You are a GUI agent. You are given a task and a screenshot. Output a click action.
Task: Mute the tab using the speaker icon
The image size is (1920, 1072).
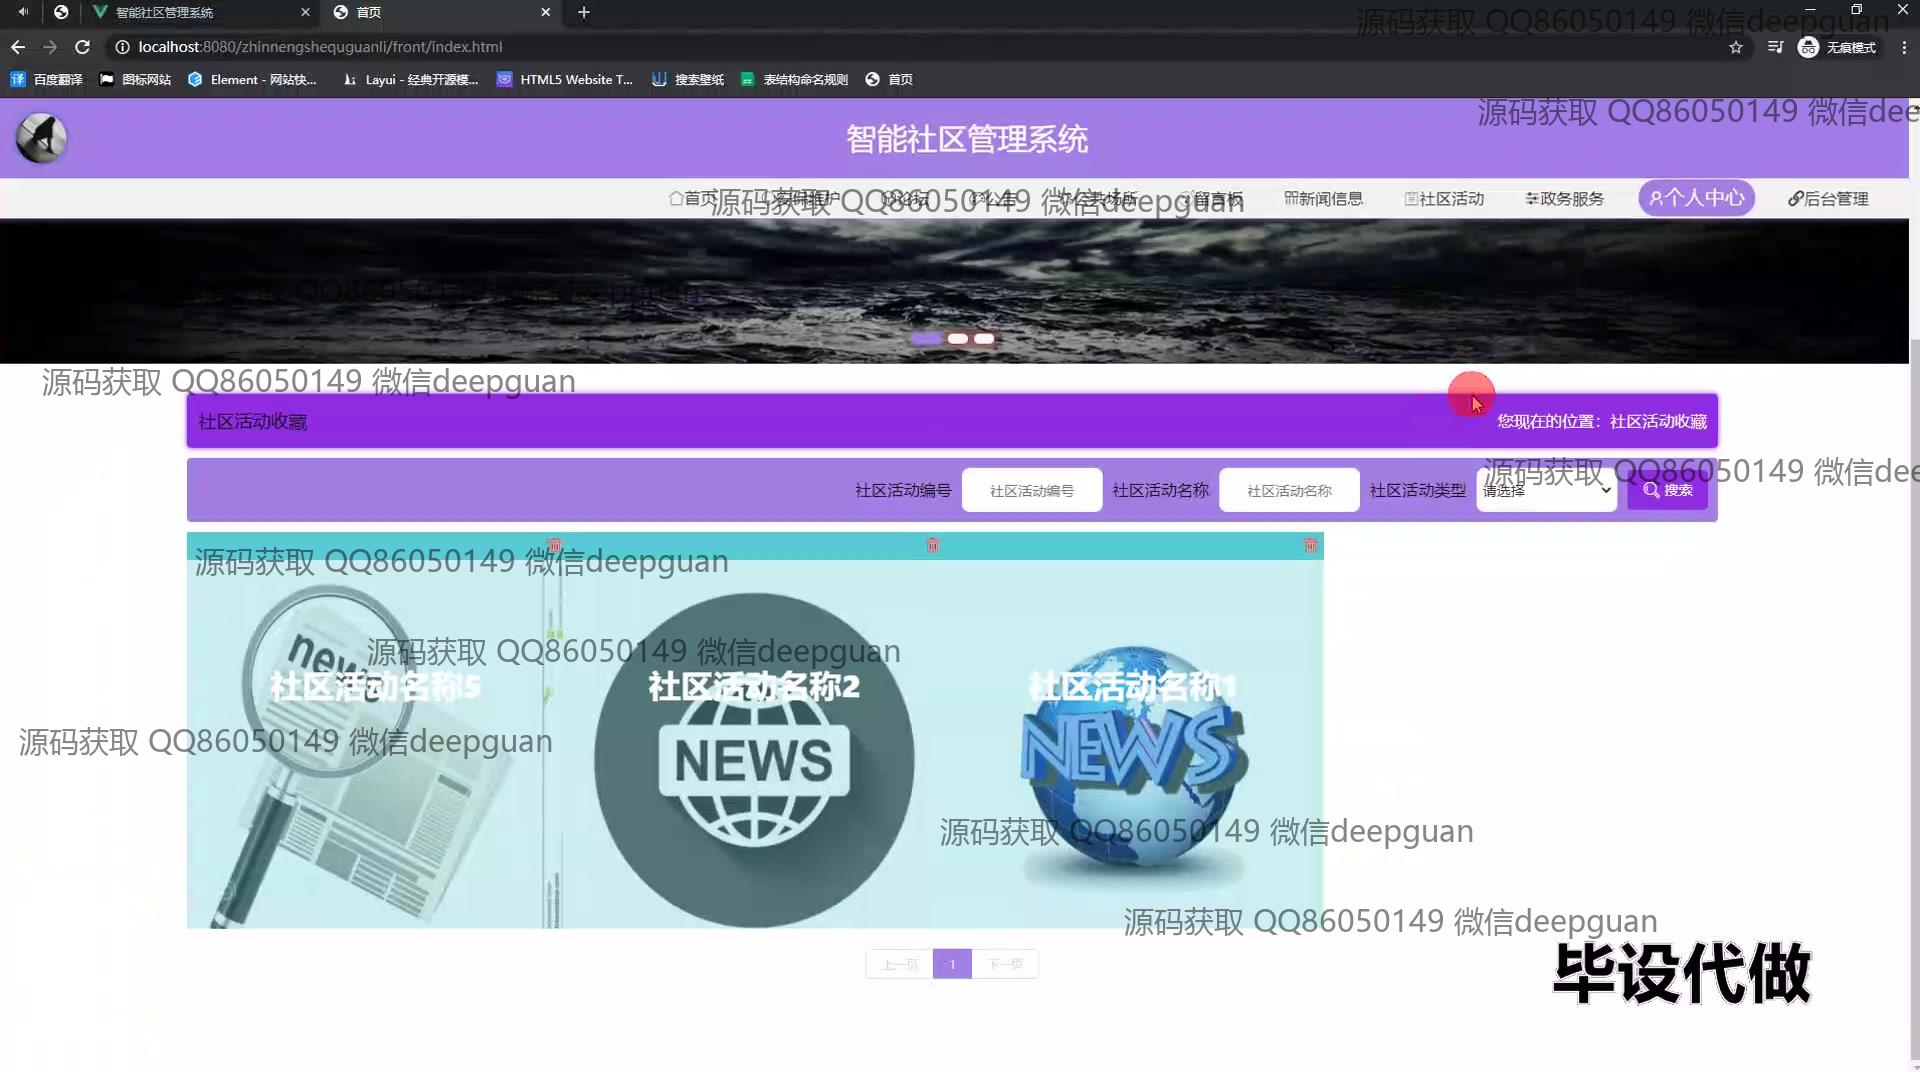coord(23,12)
